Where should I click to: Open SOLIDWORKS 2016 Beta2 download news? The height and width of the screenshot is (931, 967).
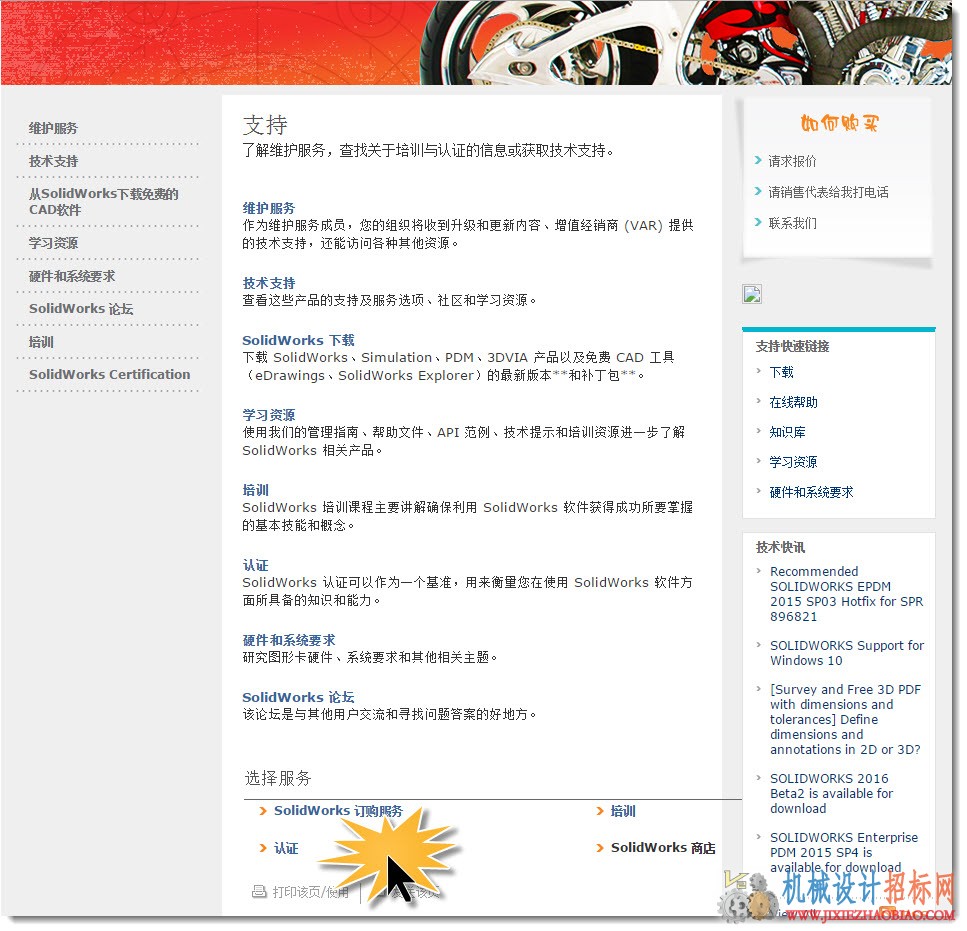[831, 795]
